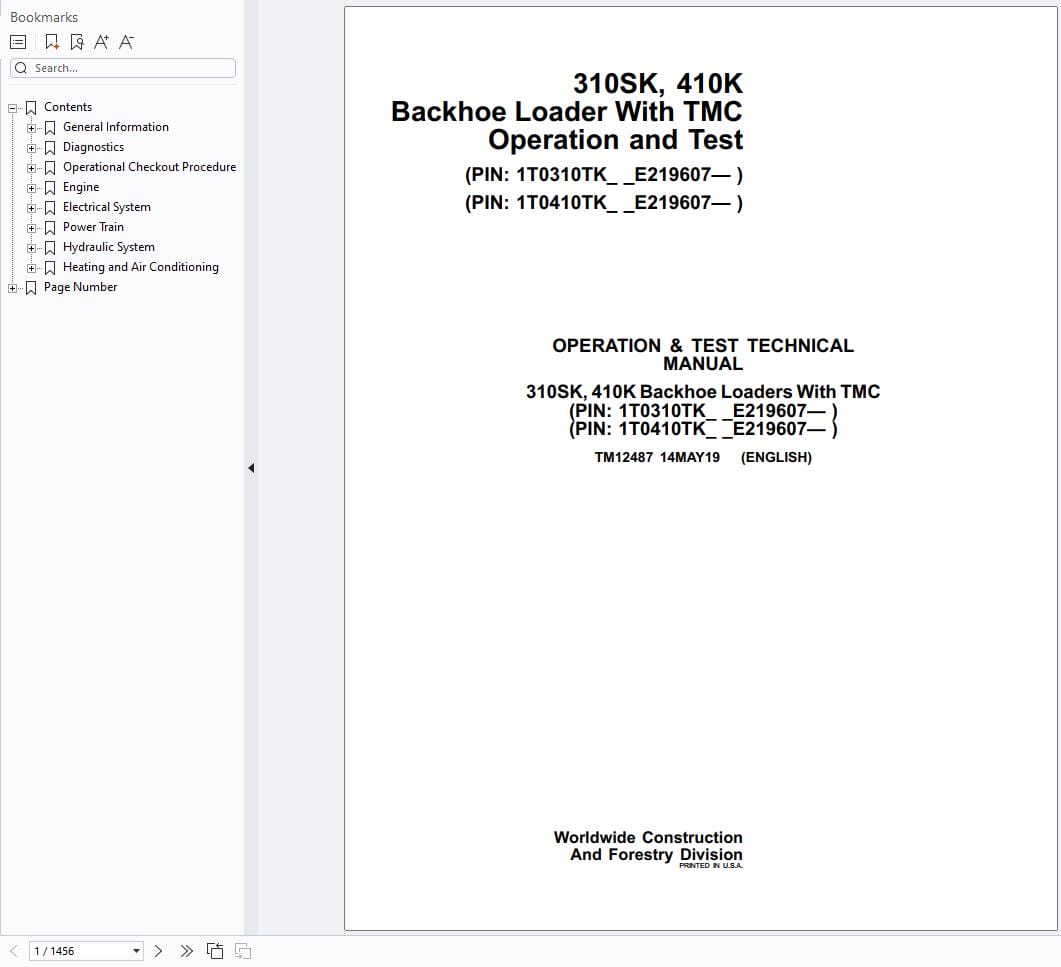
Task: Decrease bookmark text size
Action: 127,43
